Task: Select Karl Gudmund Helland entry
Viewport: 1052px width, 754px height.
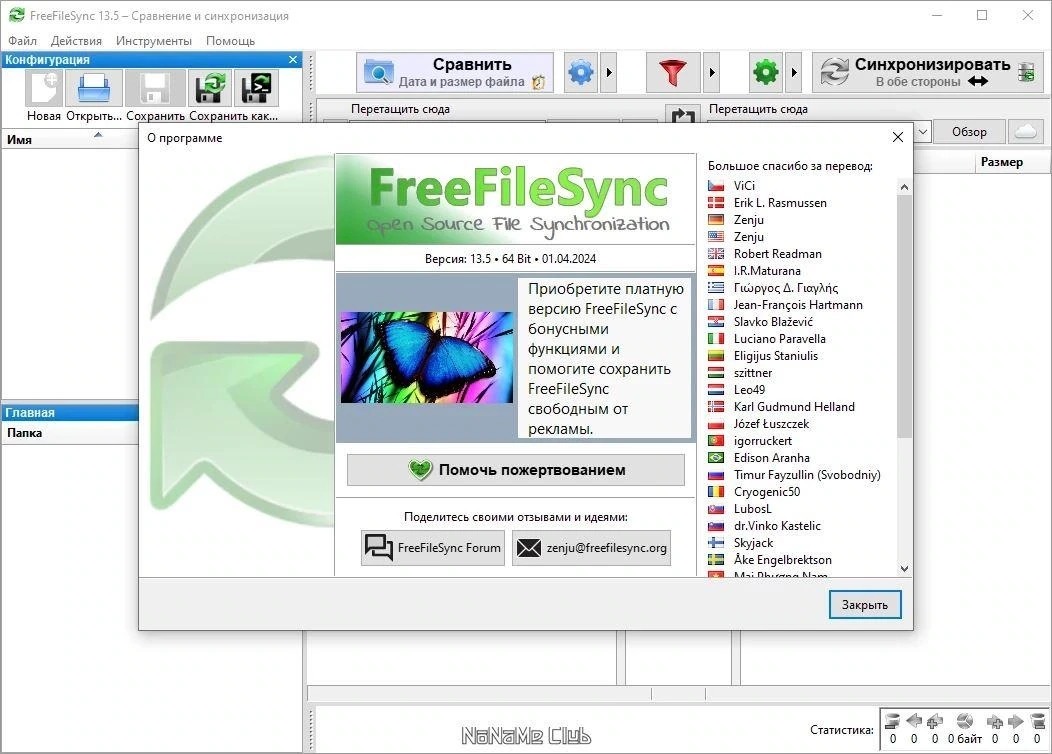Action: click(x=794, y=407)
